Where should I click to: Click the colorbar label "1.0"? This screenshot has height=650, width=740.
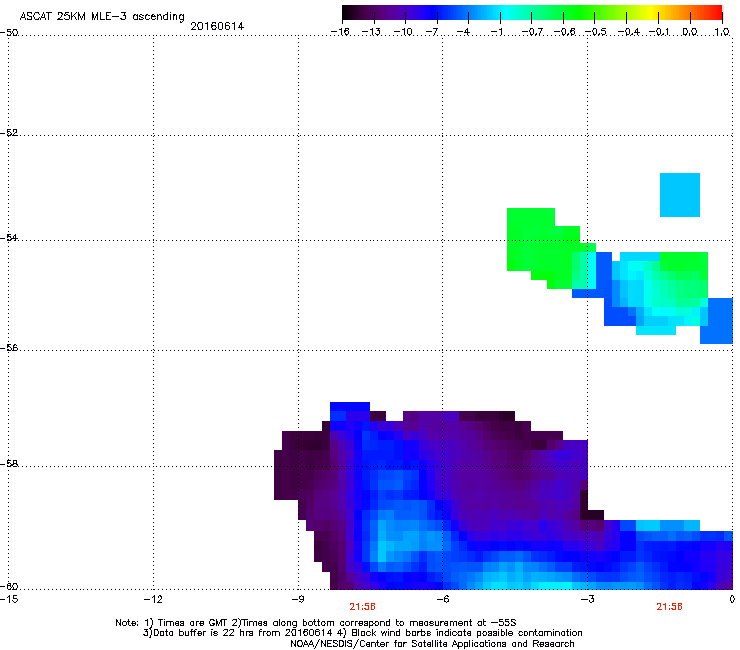[x=722, y=32]
